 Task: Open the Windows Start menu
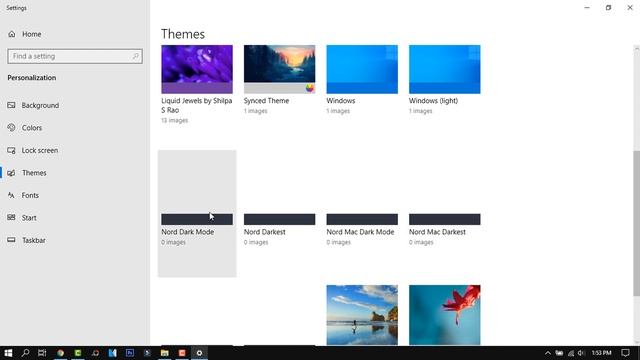[x=8, y=353]
